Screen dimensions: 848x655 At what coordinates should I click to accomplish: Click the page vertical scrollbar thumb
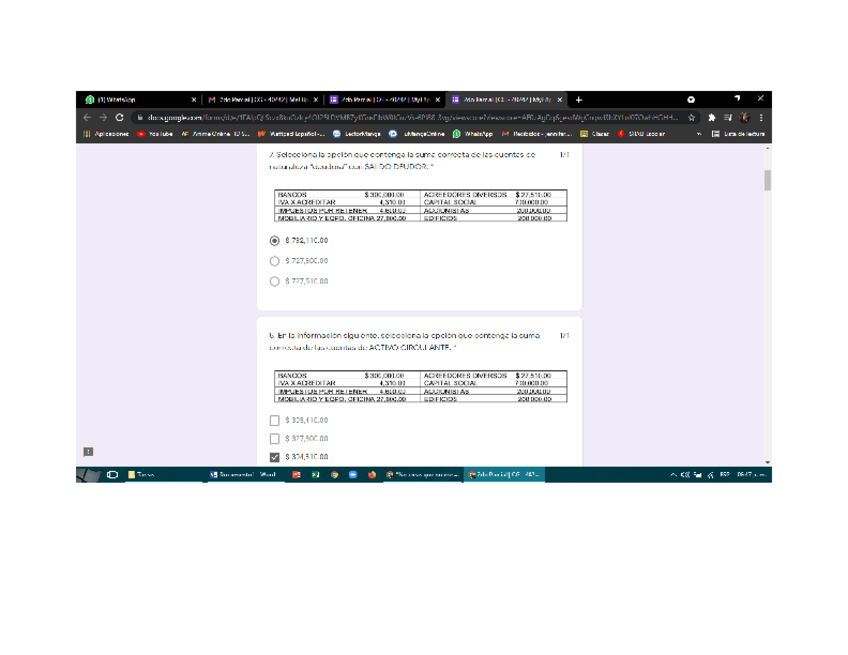tap(767, 180)
